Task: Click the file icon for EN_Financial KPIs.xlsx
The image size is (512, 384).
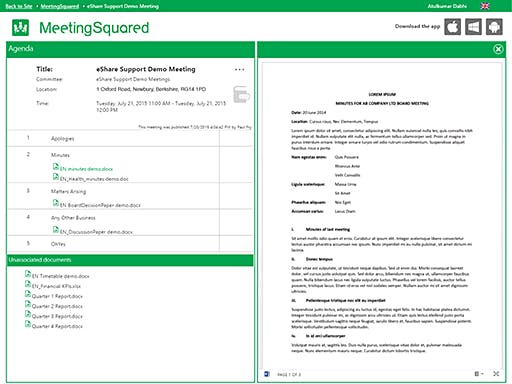Action: point(28,284)
